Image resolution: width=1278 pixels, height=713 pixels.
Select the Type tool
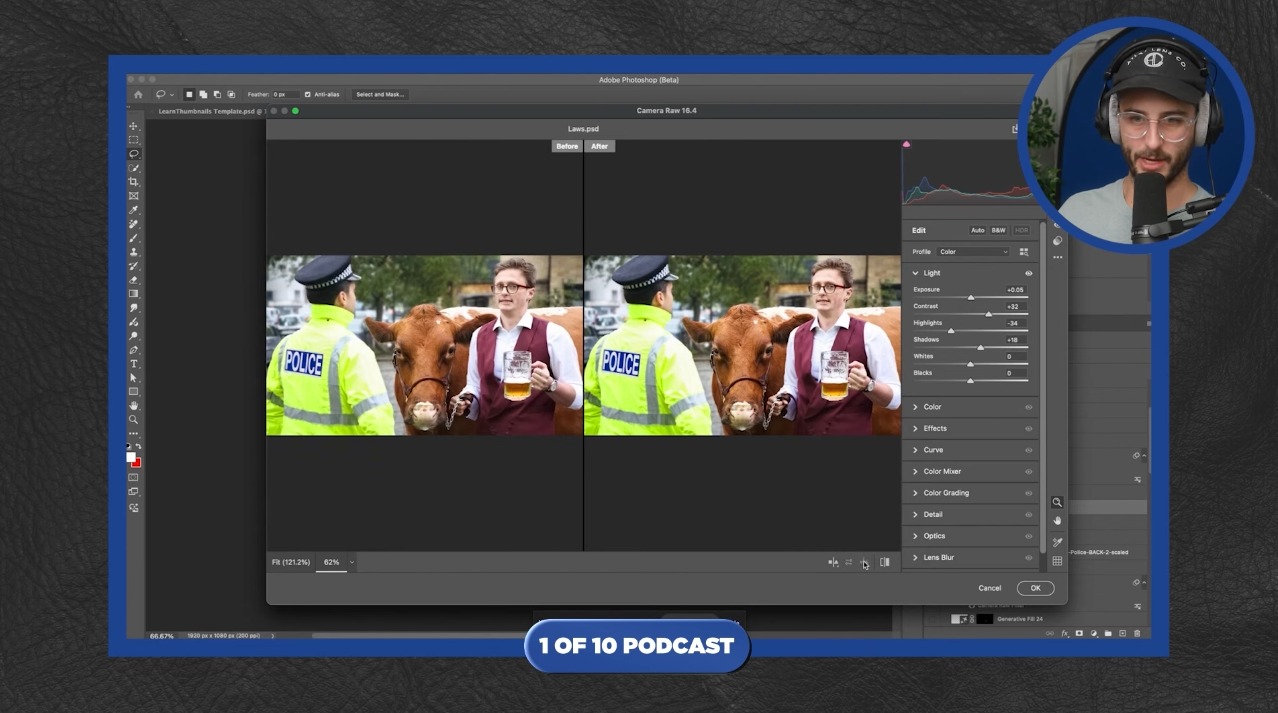[133, 364]
